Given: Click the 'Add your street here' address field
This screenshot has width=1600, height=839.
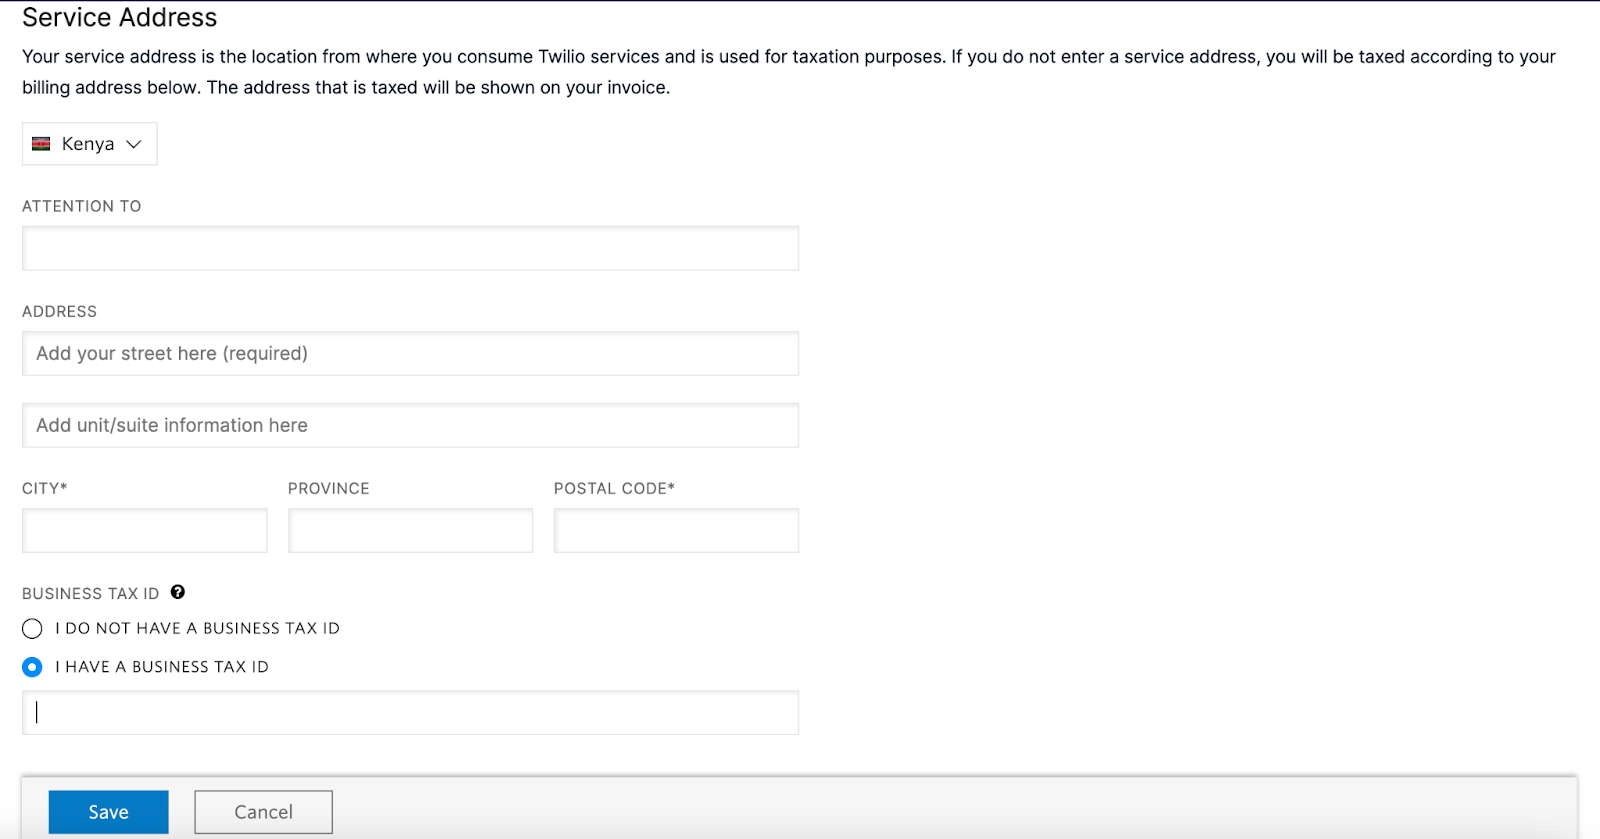Looking at the screenshot, I should 410,354.
